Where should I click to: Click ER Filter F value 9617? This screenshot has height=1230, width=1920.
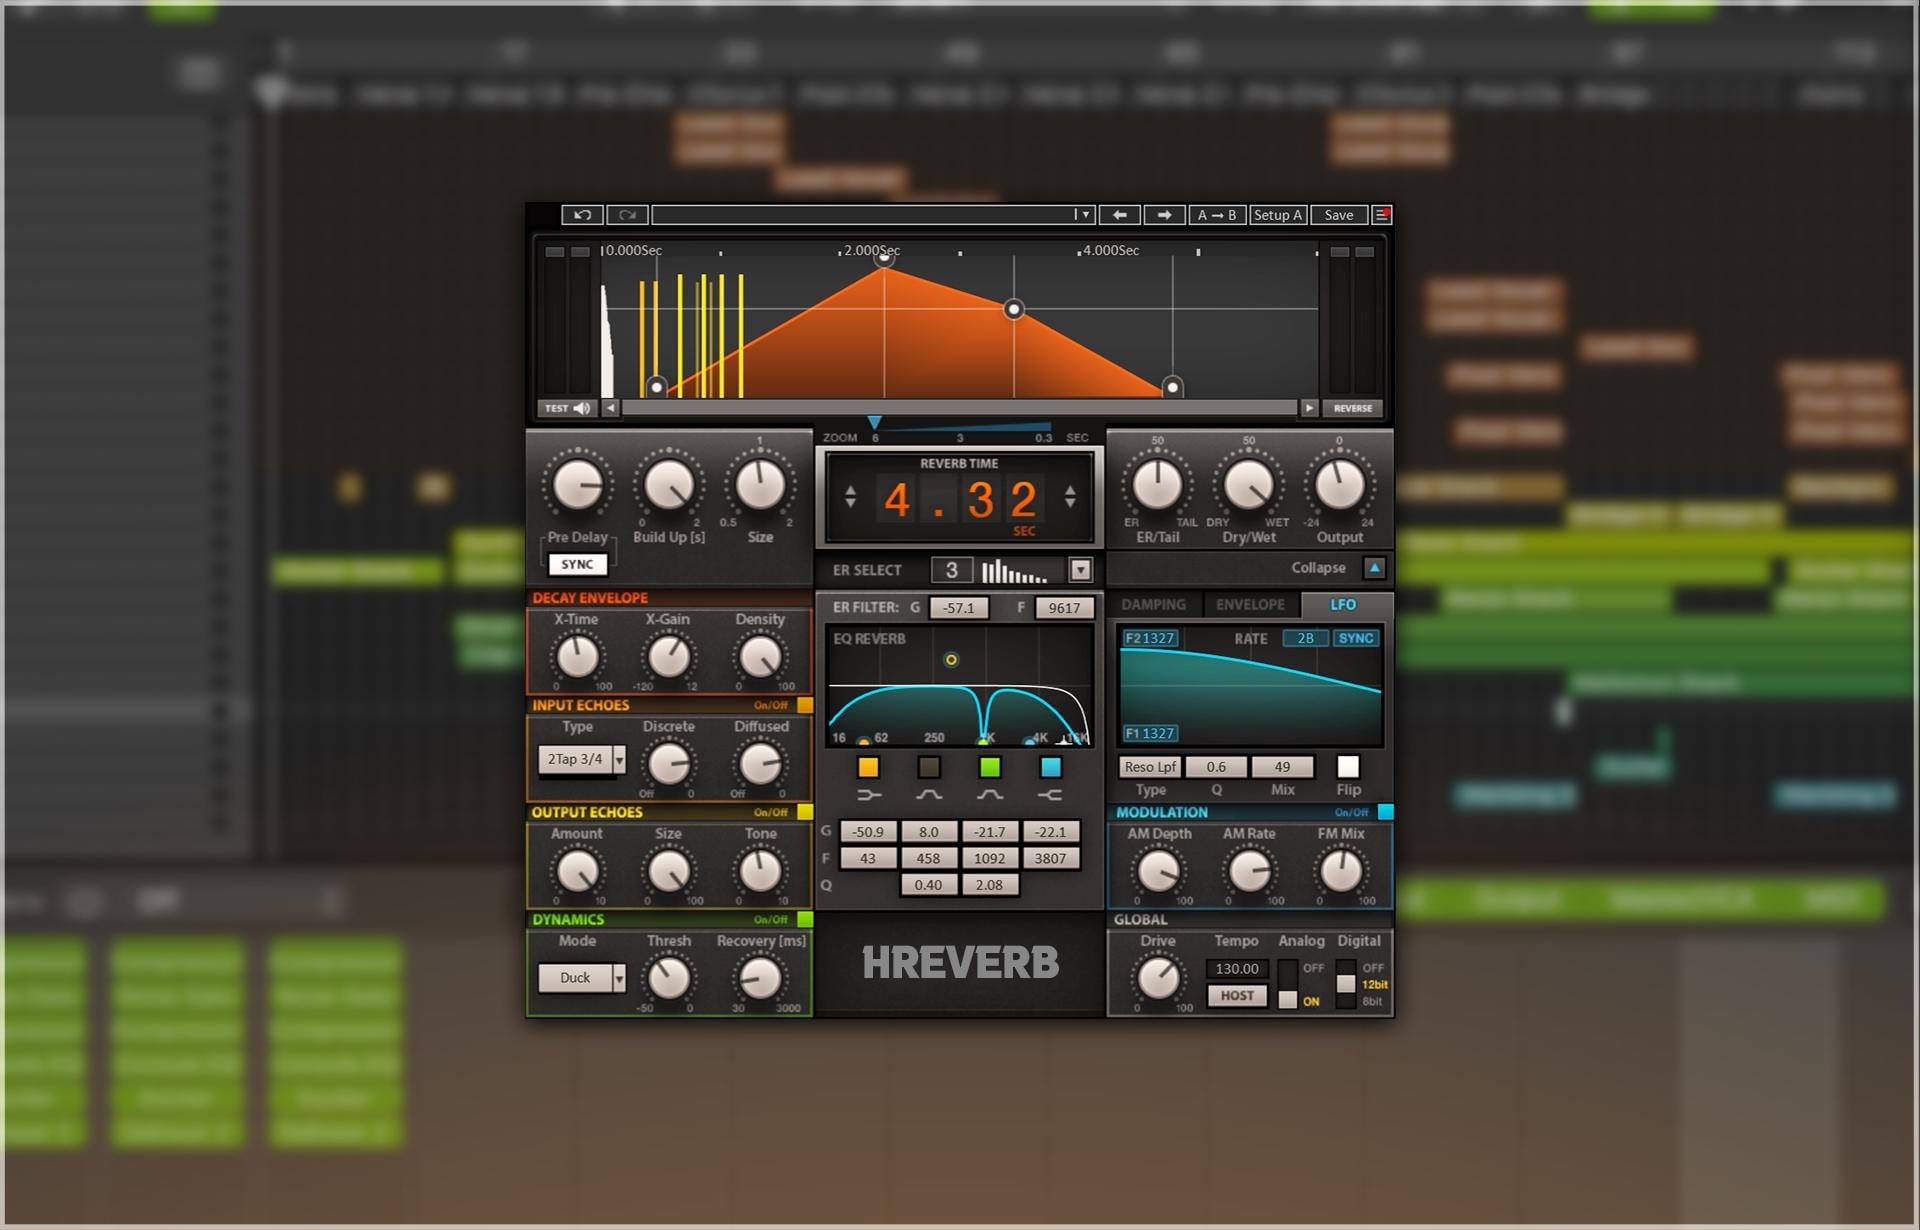[x=1064, y=608]
